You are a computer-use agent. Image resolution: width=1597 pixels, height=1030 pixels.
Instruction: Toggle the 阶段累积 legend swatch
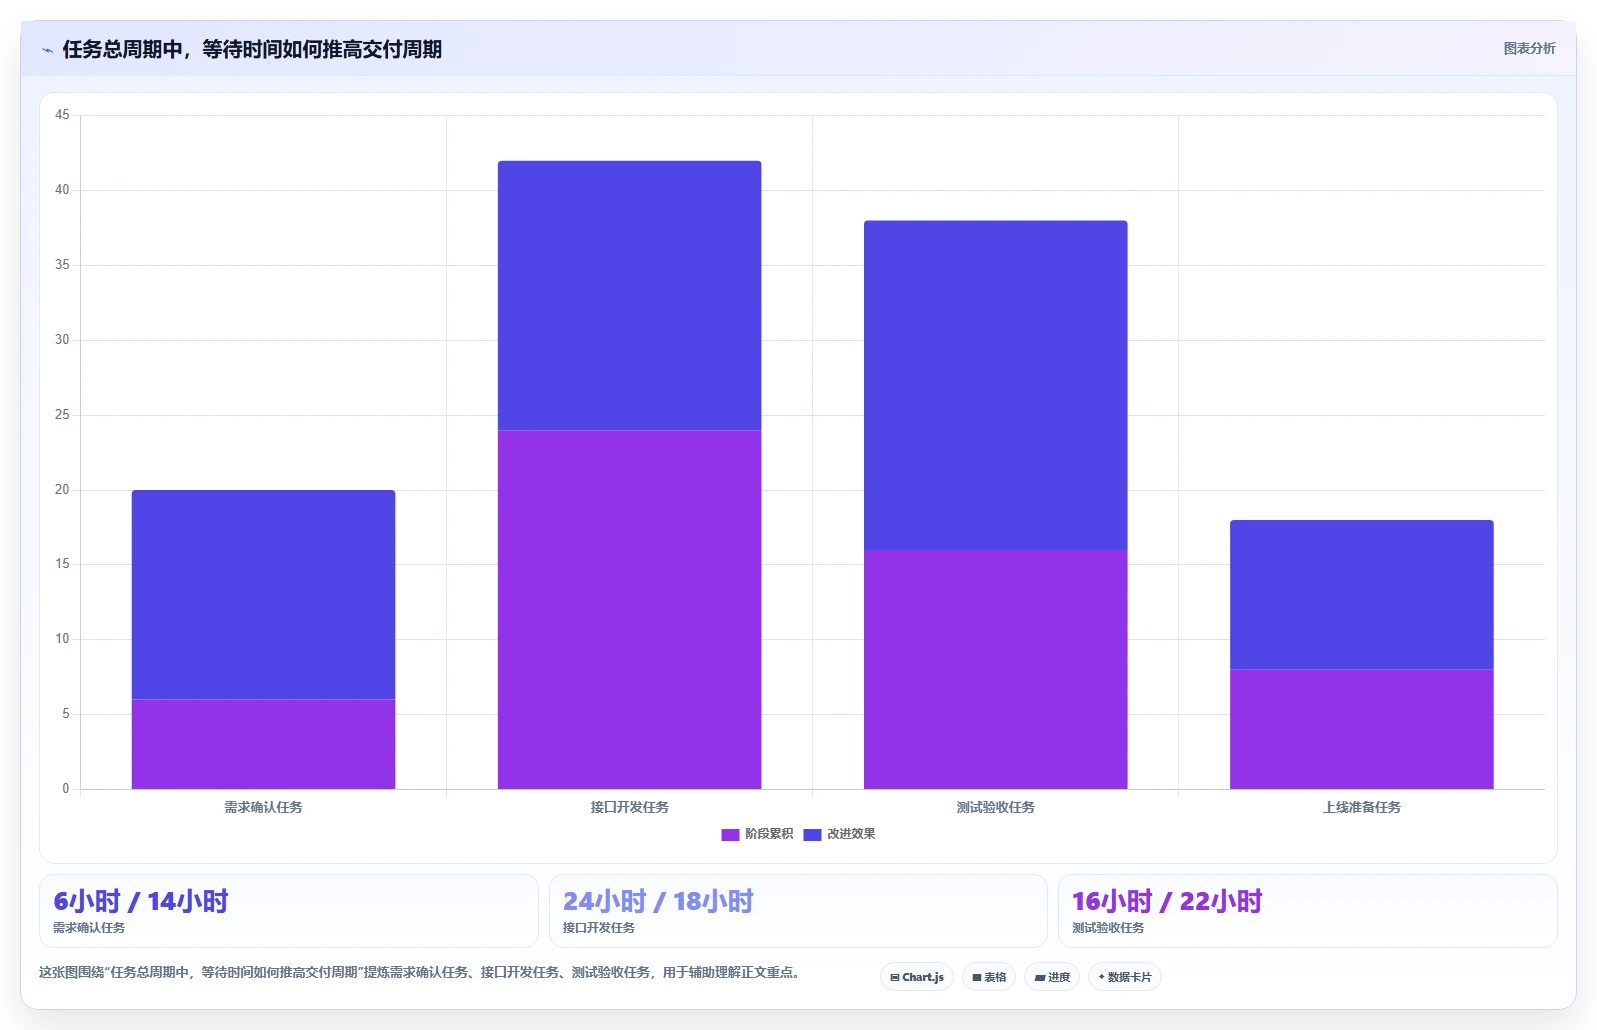click(730, 834)
